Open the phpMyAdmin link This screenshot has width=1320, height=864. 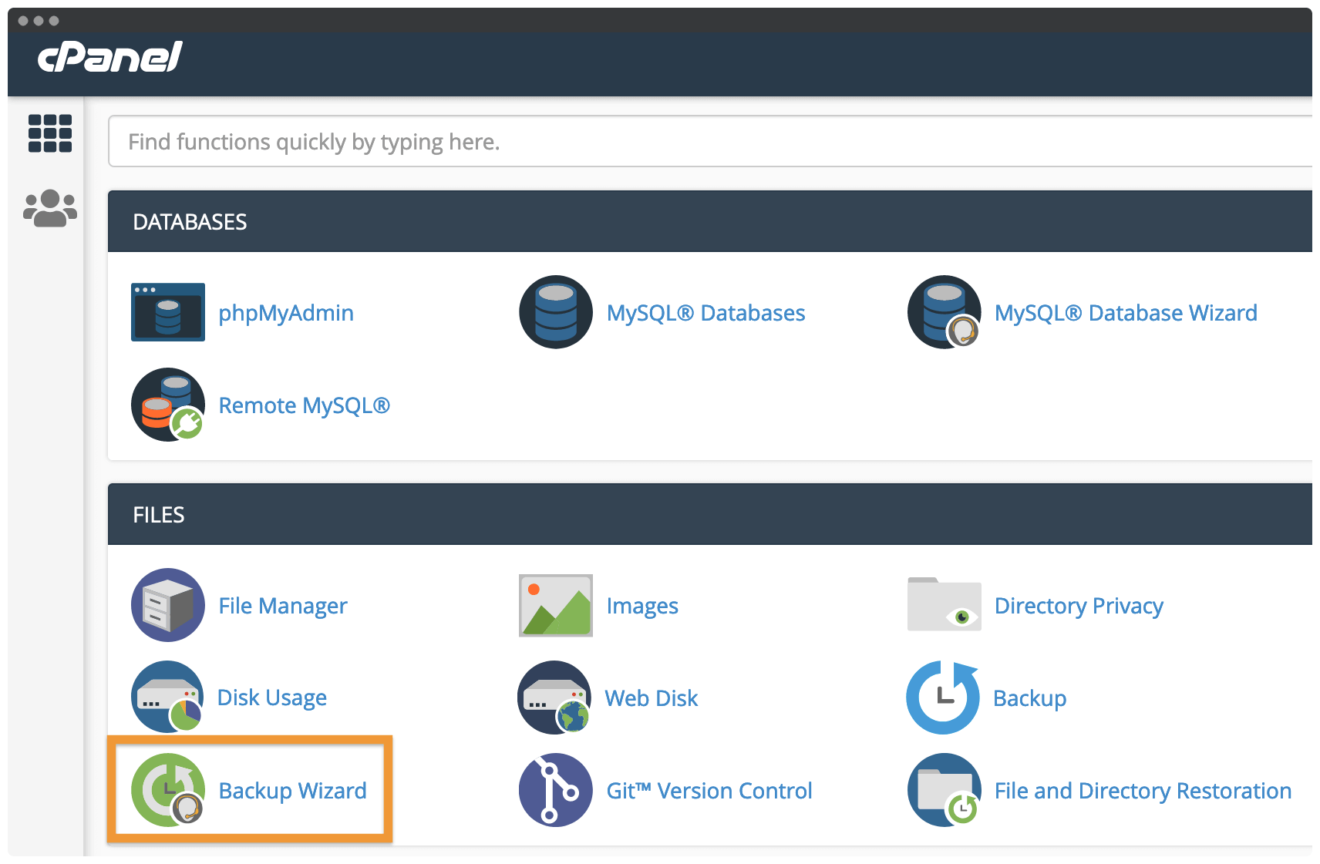click(x=286, y=313)
